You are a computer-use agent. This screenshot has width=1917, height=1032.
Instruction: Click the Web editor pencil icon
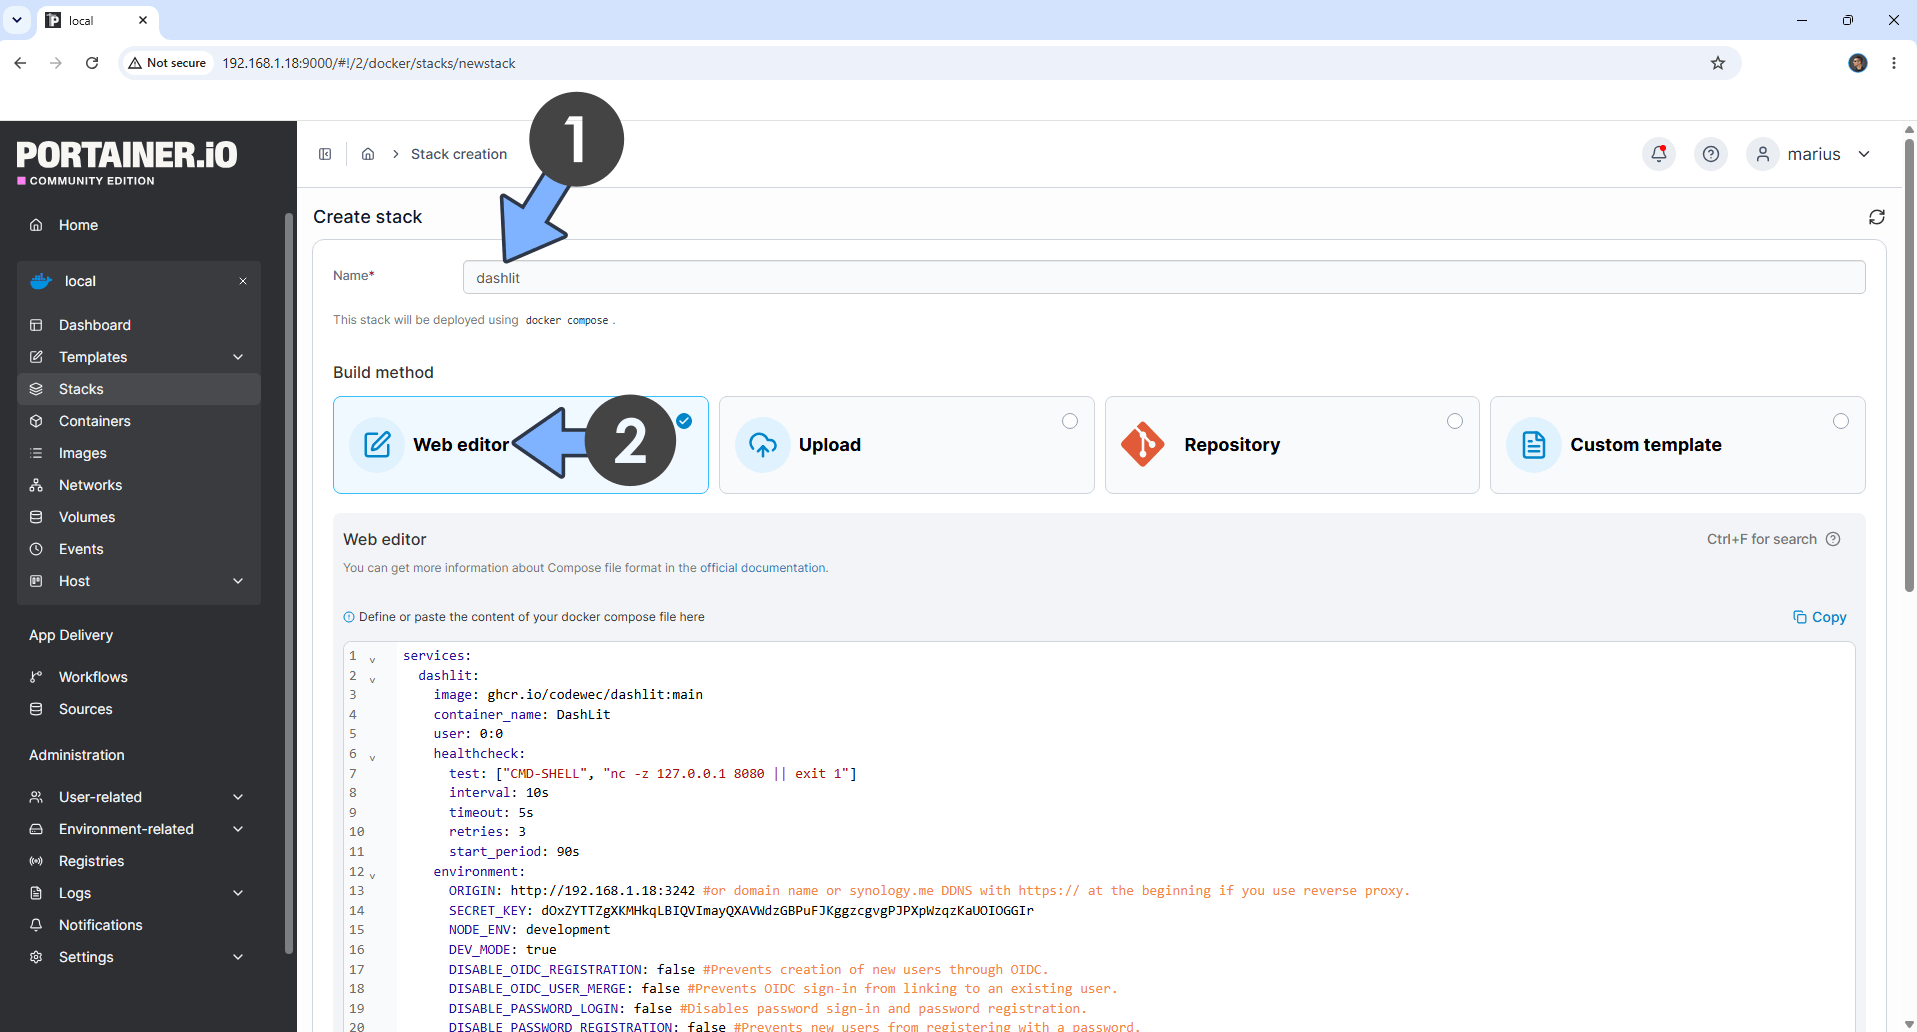[x=377, y=445]
